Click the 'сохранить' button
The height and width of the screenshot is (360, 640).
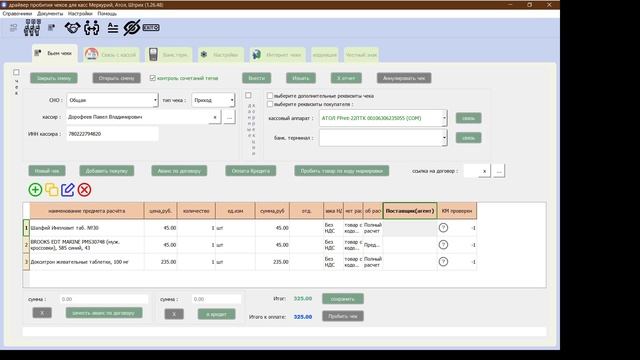[343, 299]
